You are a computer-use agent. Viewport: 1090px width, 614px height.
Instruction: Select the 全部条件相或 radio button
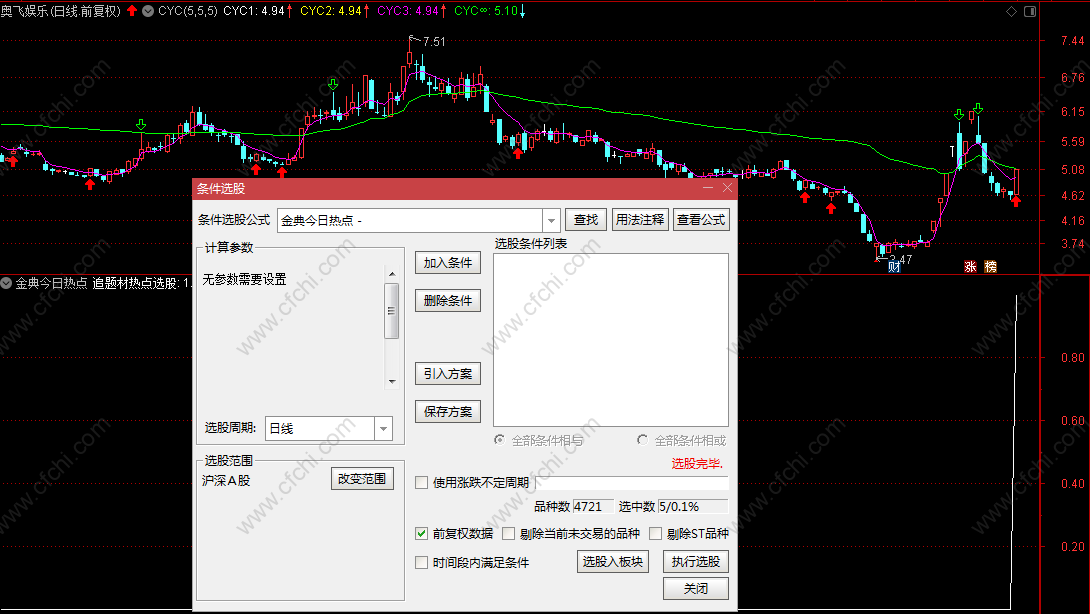pyautogui.click(x=642, y=440)
